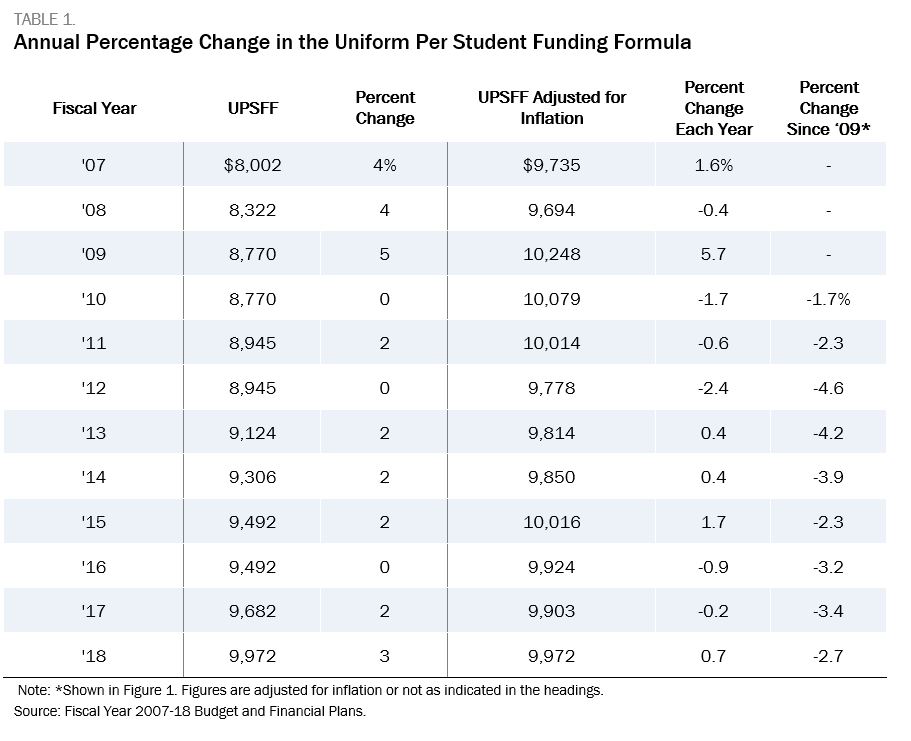Click the $9,735 inflation-adjusted value
The width and height of the screenshot is (911, 741).
click(x=551, y=165)
